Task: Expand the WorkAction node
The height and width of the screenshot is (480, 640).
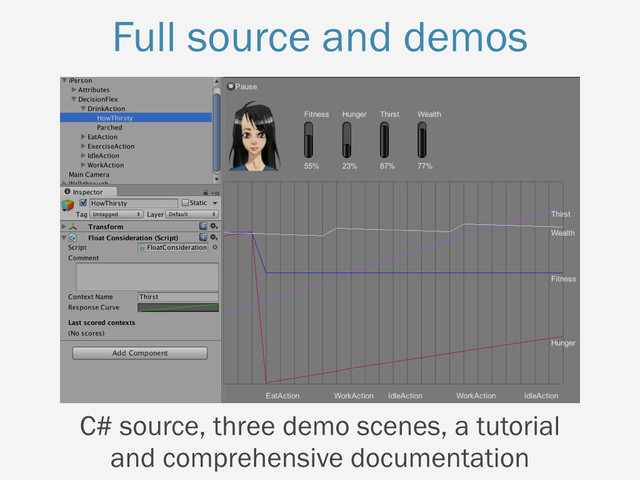Action: 83,165
